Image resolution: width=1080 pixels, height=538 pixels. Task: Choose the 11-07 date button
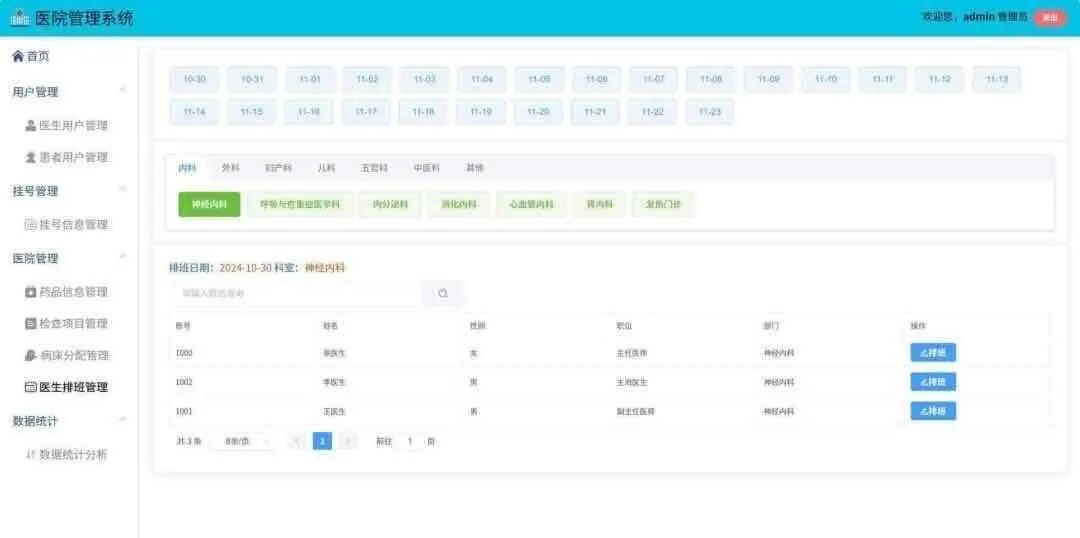tap(653, 80)
